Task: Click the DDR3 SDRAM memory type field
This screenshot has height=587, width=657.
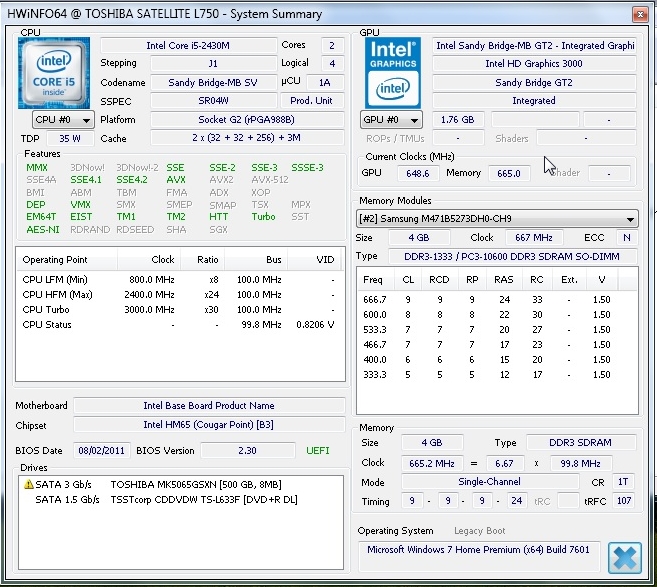Action: point(580,442)
